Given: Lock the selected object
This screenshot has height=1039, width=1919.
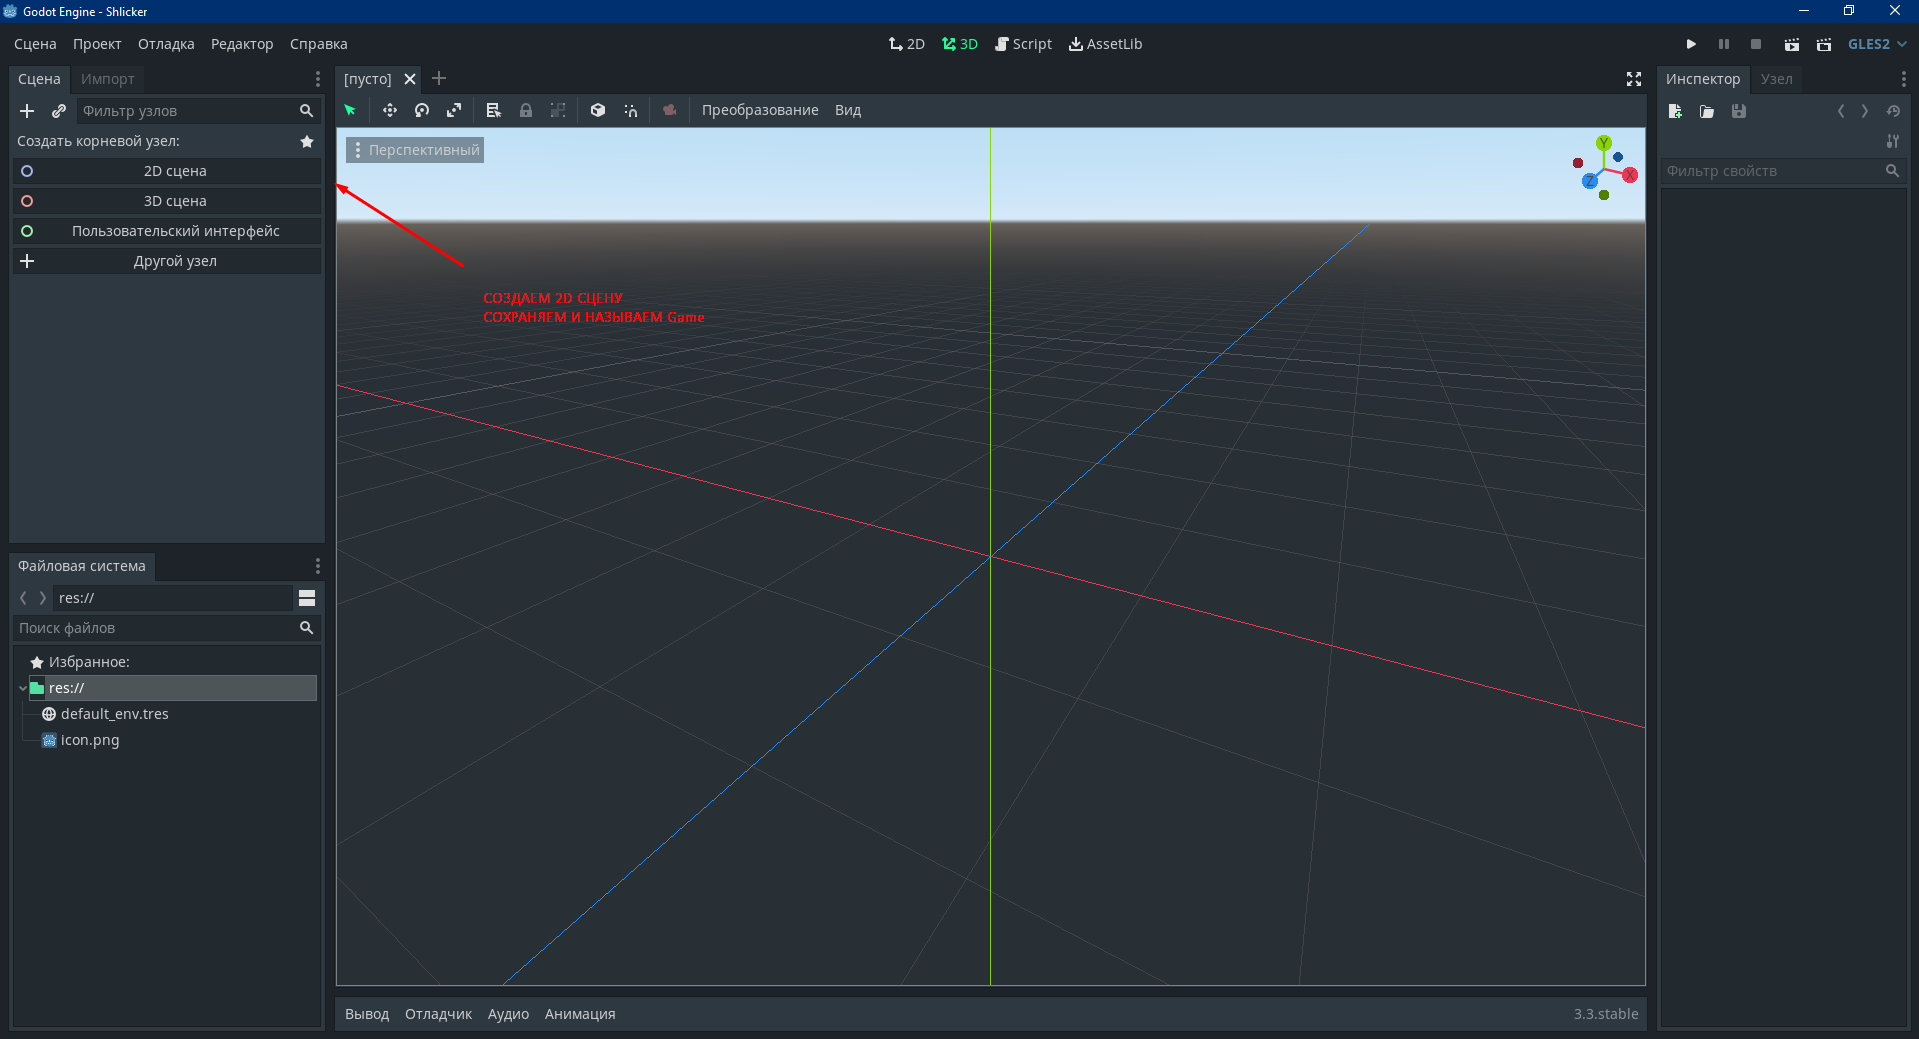Looking at the screenshot, I should pos(526,110).
